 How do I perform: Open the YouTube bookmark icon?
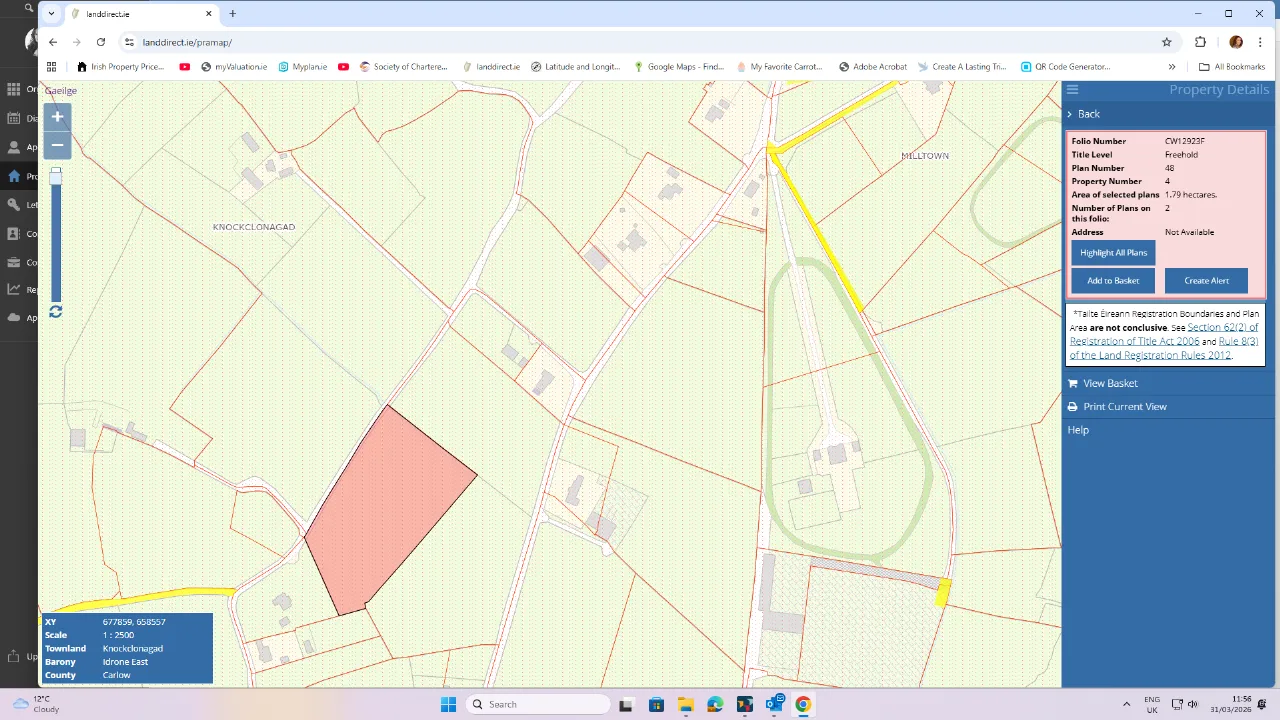click(x=184, y=66)
